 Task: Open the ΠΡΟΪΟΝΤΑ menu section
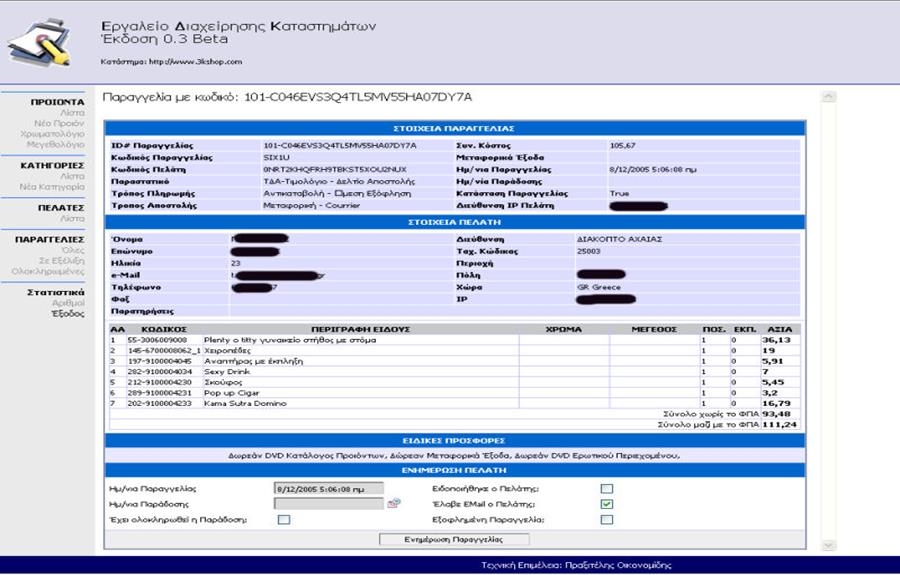(57, 102)
